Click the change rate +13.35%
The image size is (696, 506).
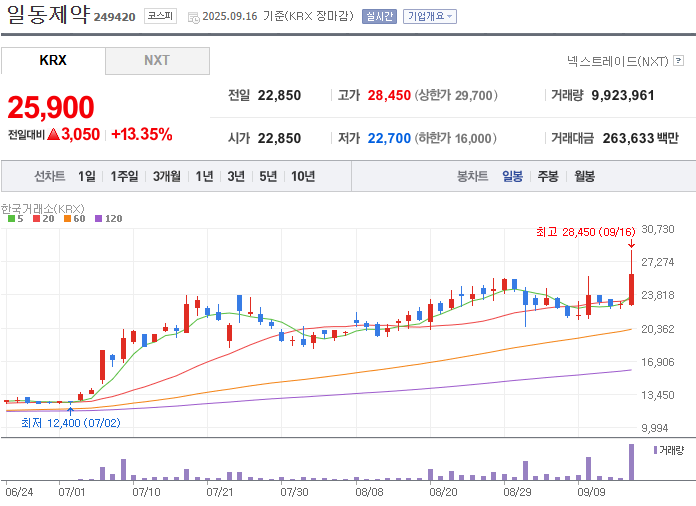[142, 134]
